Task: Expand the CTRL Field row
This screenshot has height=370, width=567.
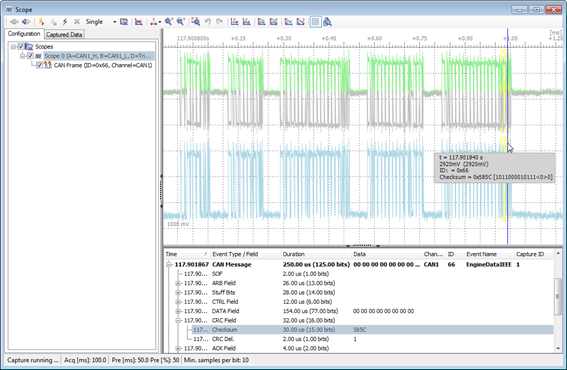Action: 178,302
